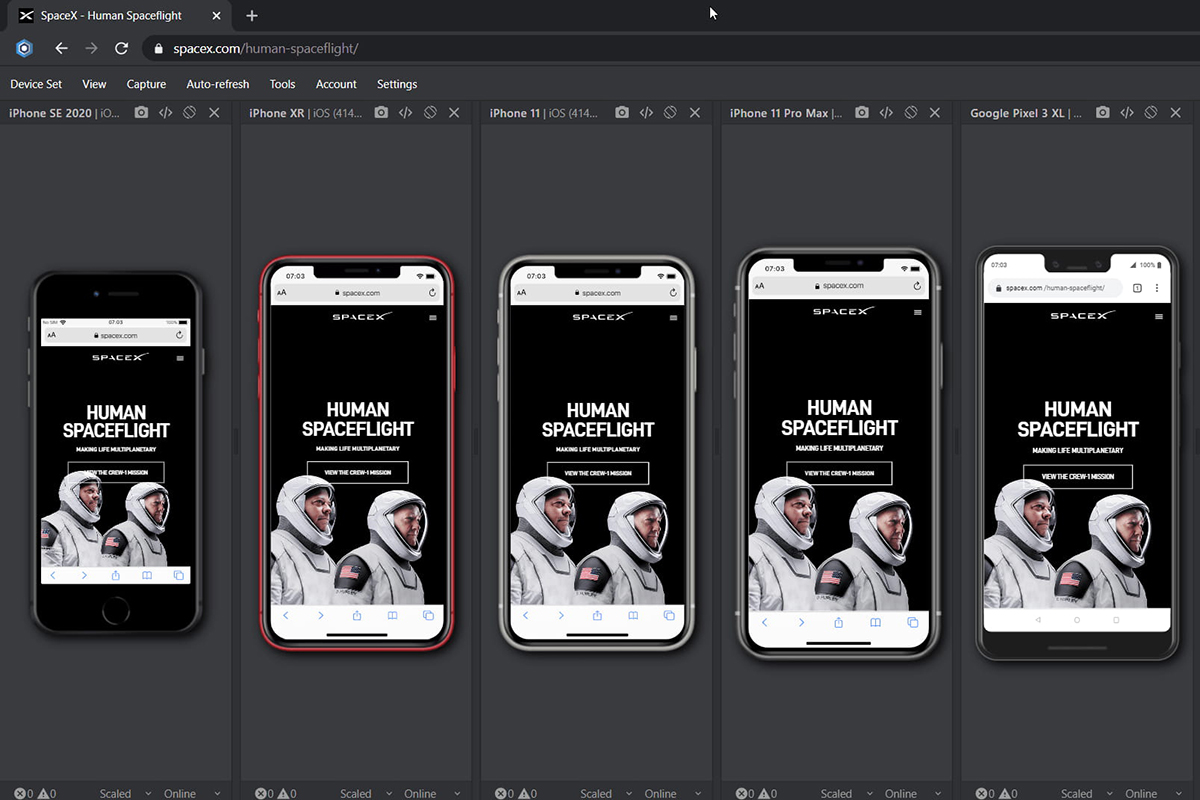Remove the iPhone XR device panel

pos(454,113)
